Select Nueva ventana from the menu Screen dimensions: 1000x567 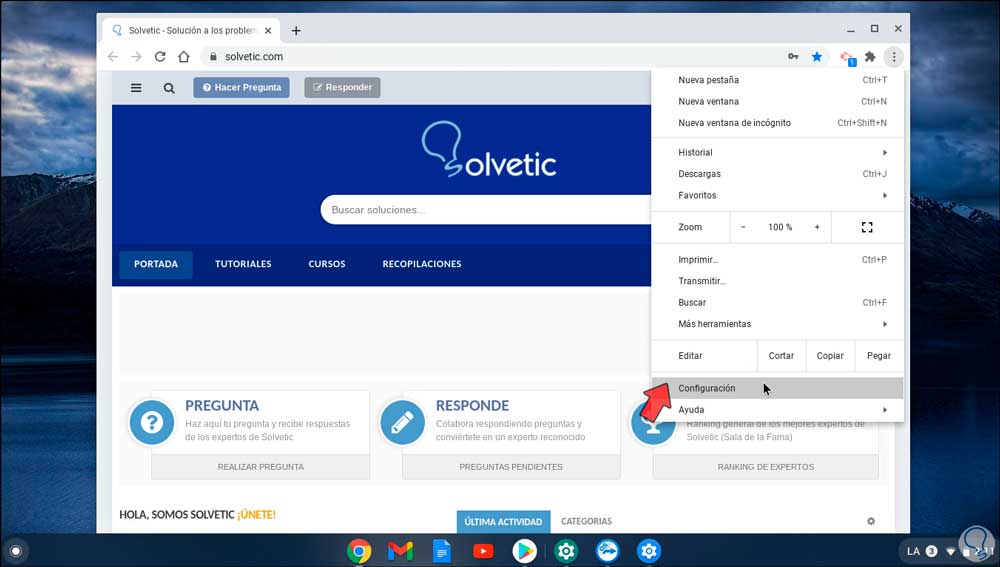point(777,101)
